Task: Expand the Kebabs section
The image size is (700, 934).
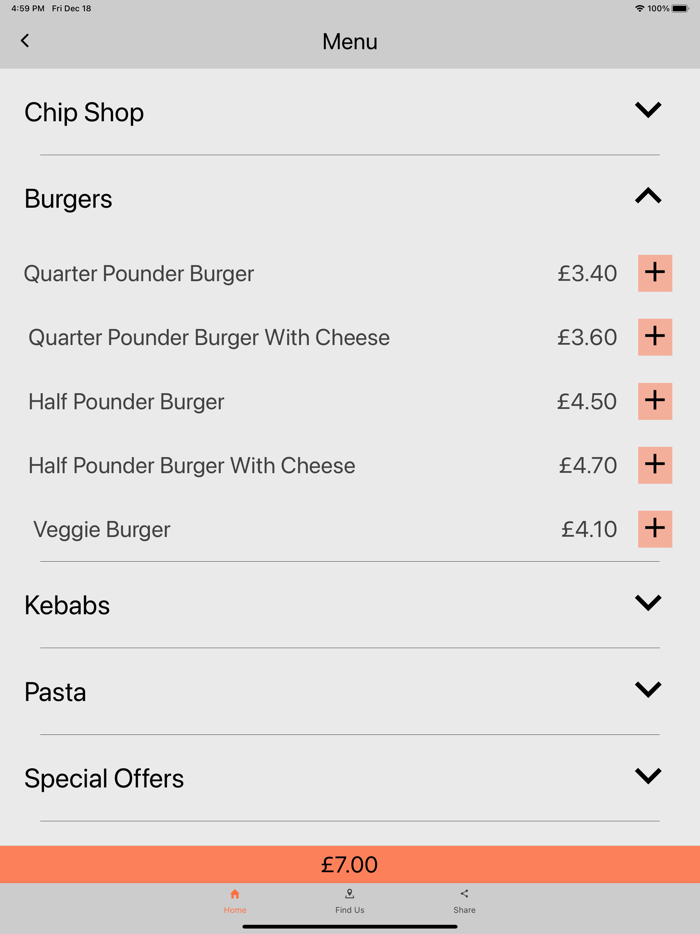Action: 647,602
